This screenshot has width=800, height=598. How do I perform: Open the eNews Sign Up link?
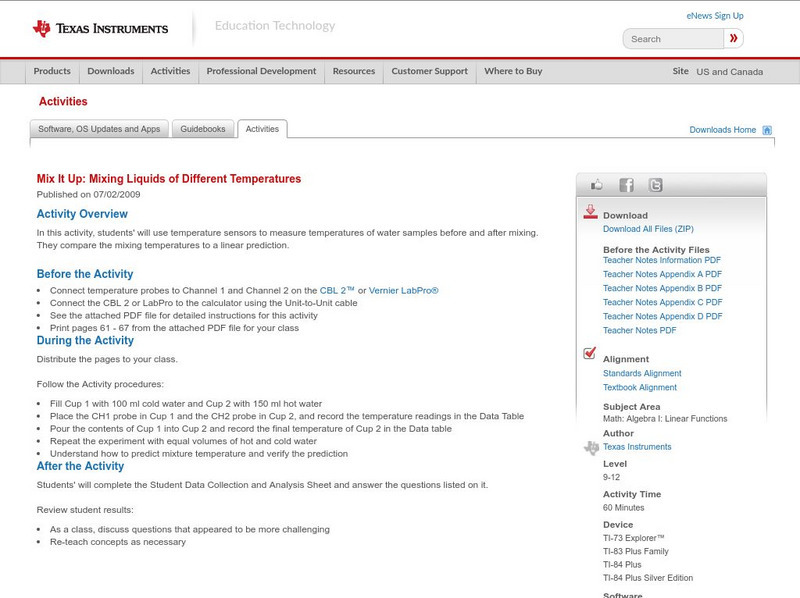coord(715,16)
